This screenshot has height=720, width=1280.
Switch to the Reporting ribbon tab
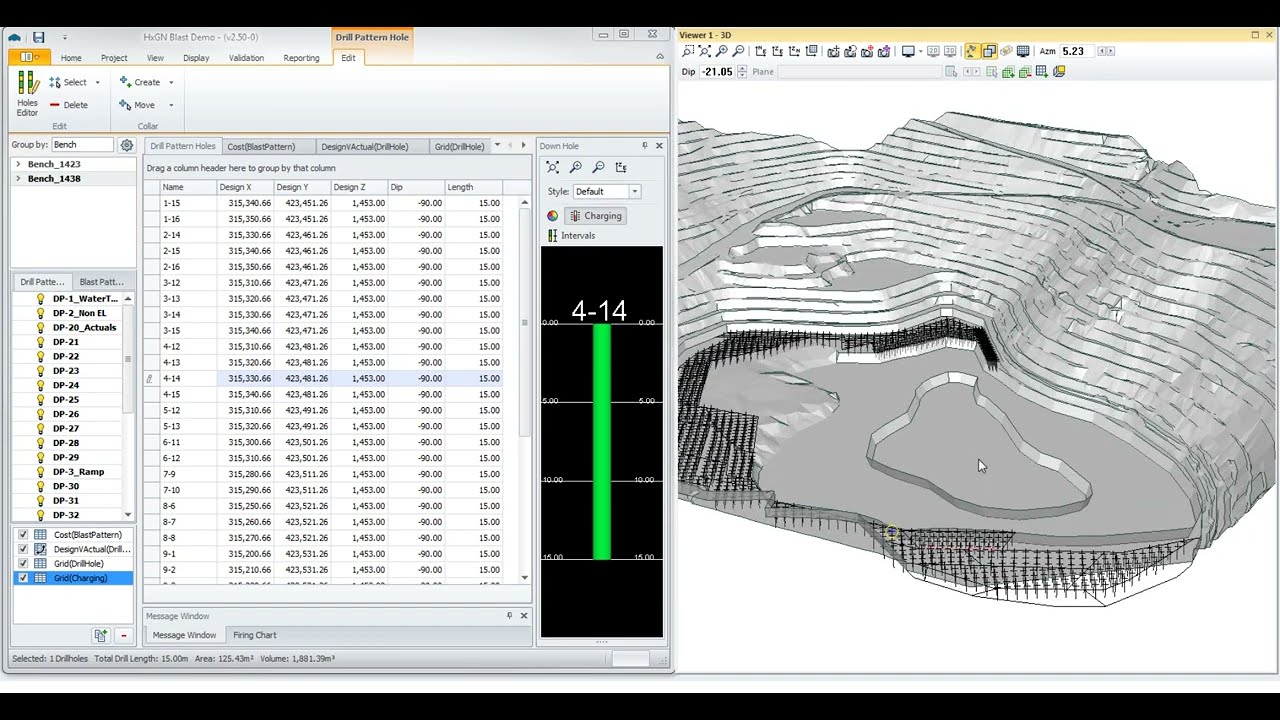click(x=301, y=58)
